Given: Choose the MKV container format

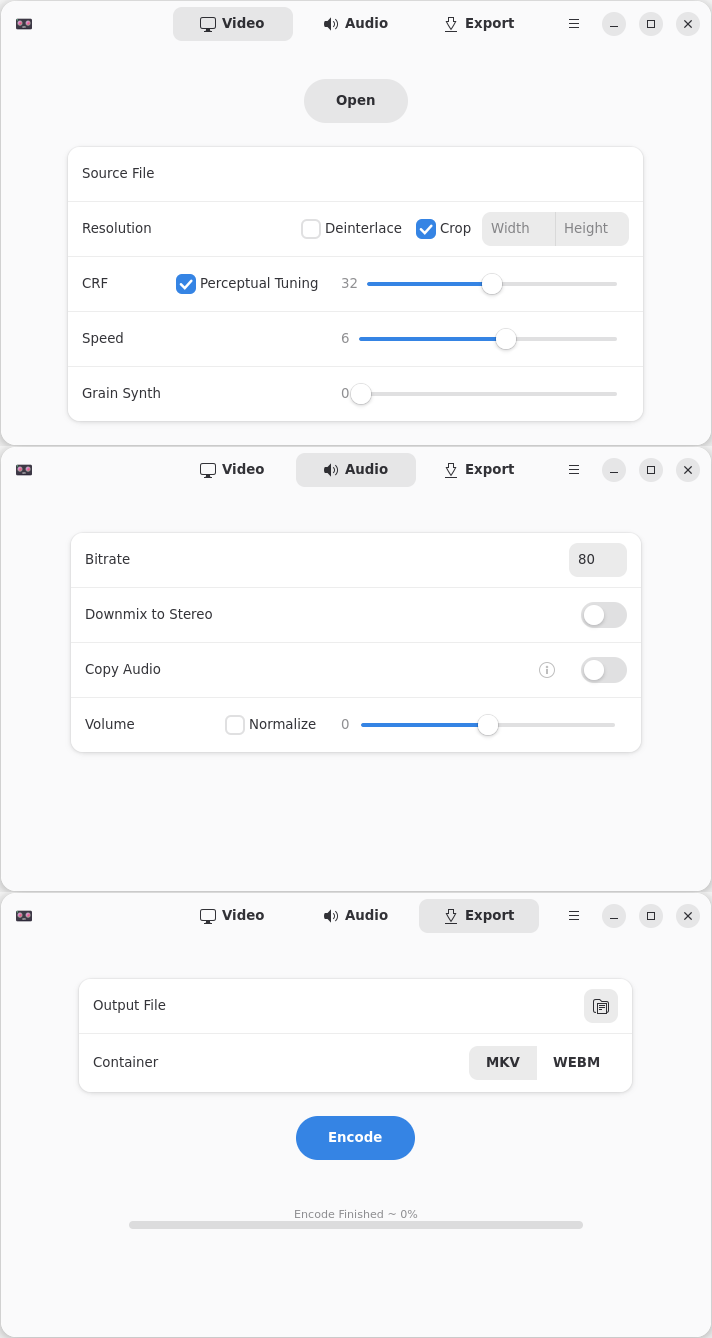Looking at the screenshot, I should coord(503,1063).
